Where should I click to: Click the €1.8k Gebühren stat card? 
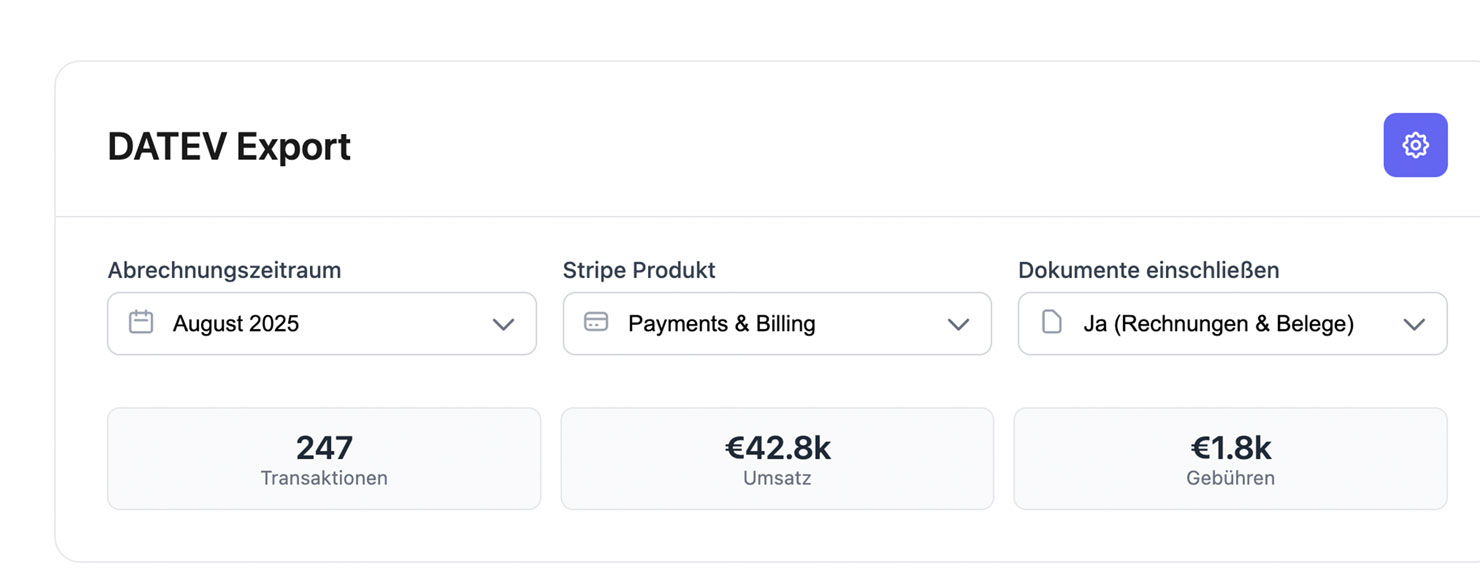[1230, 459]
